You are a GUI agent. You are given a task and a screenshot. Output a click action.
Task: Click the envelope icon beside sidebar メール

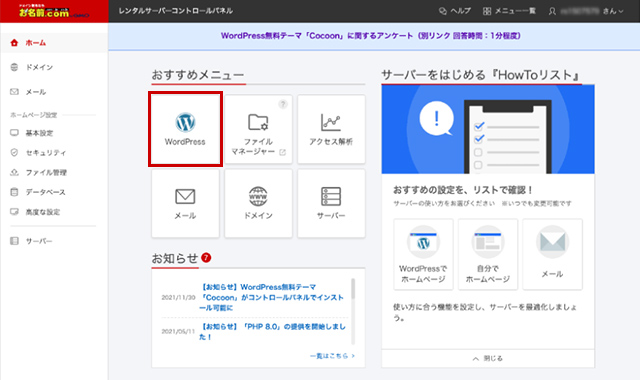(14, 92)
